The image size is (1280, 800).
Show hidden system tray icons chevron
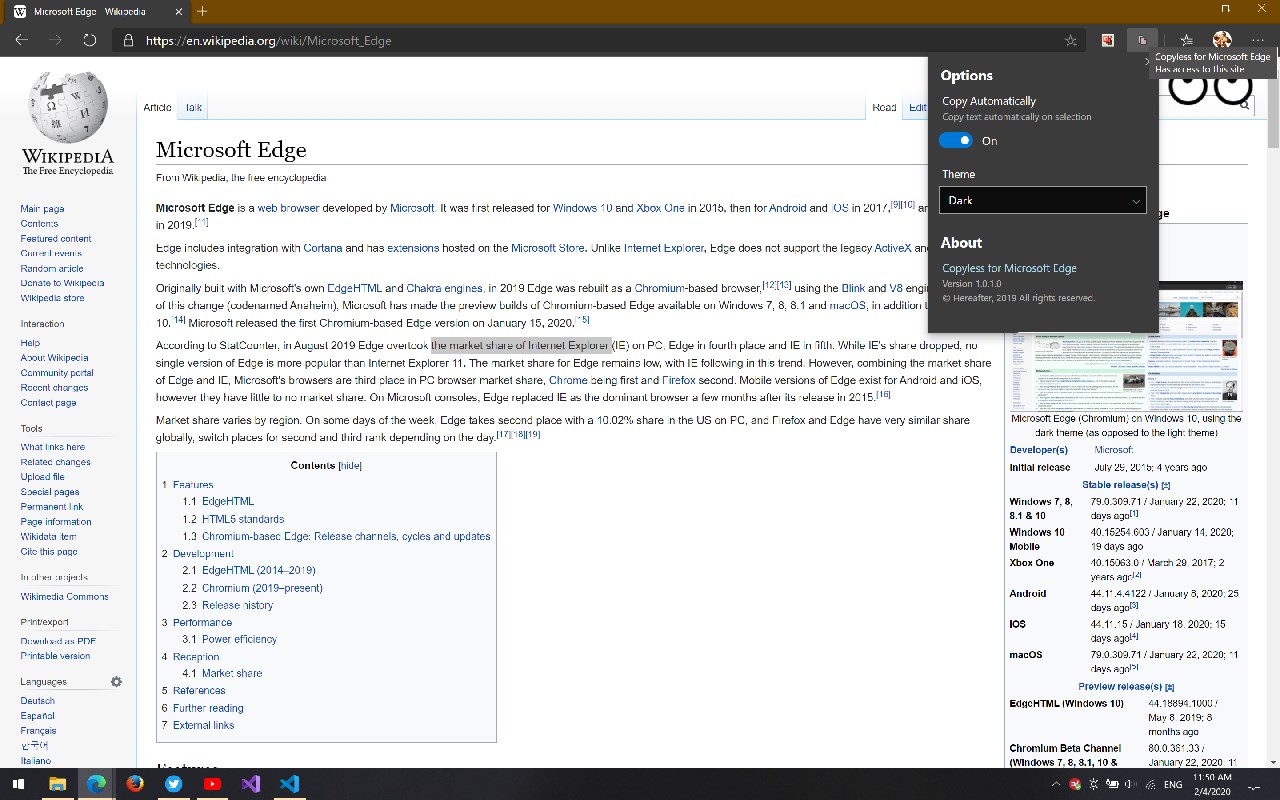click(1056, 785)
